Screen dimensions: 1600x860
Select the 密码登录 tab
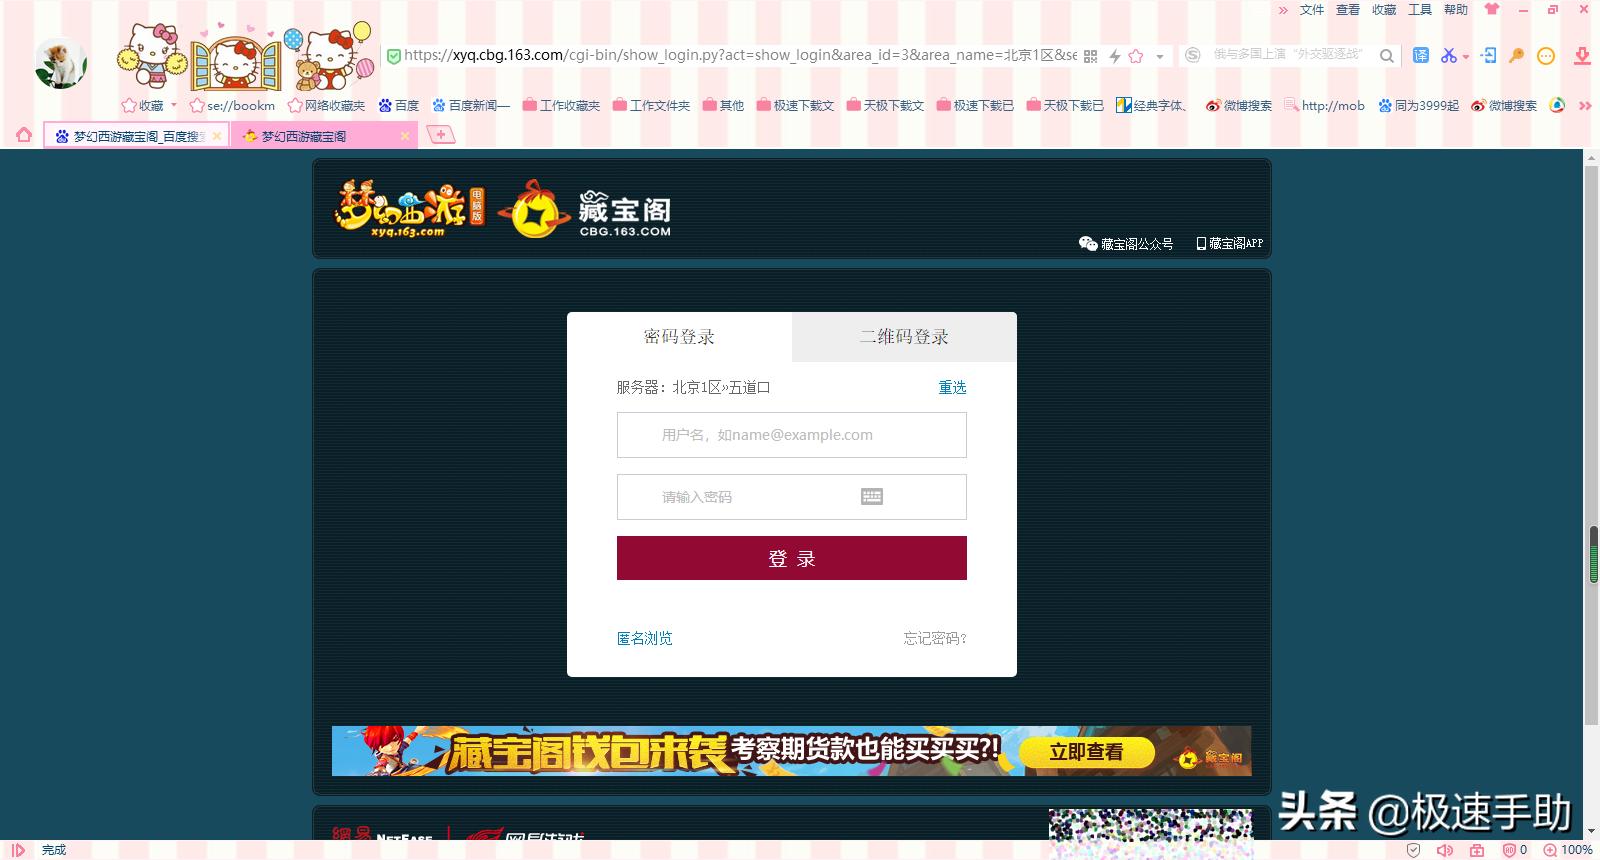679,337
